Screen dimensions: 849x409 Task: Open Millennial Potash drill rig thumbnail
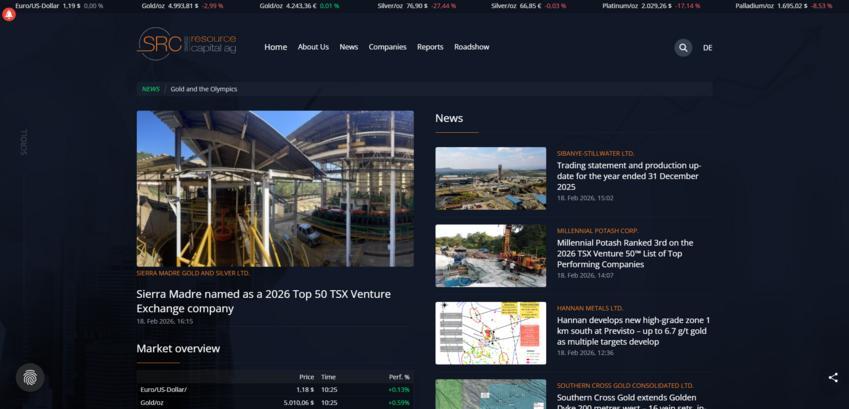(491, 256)
